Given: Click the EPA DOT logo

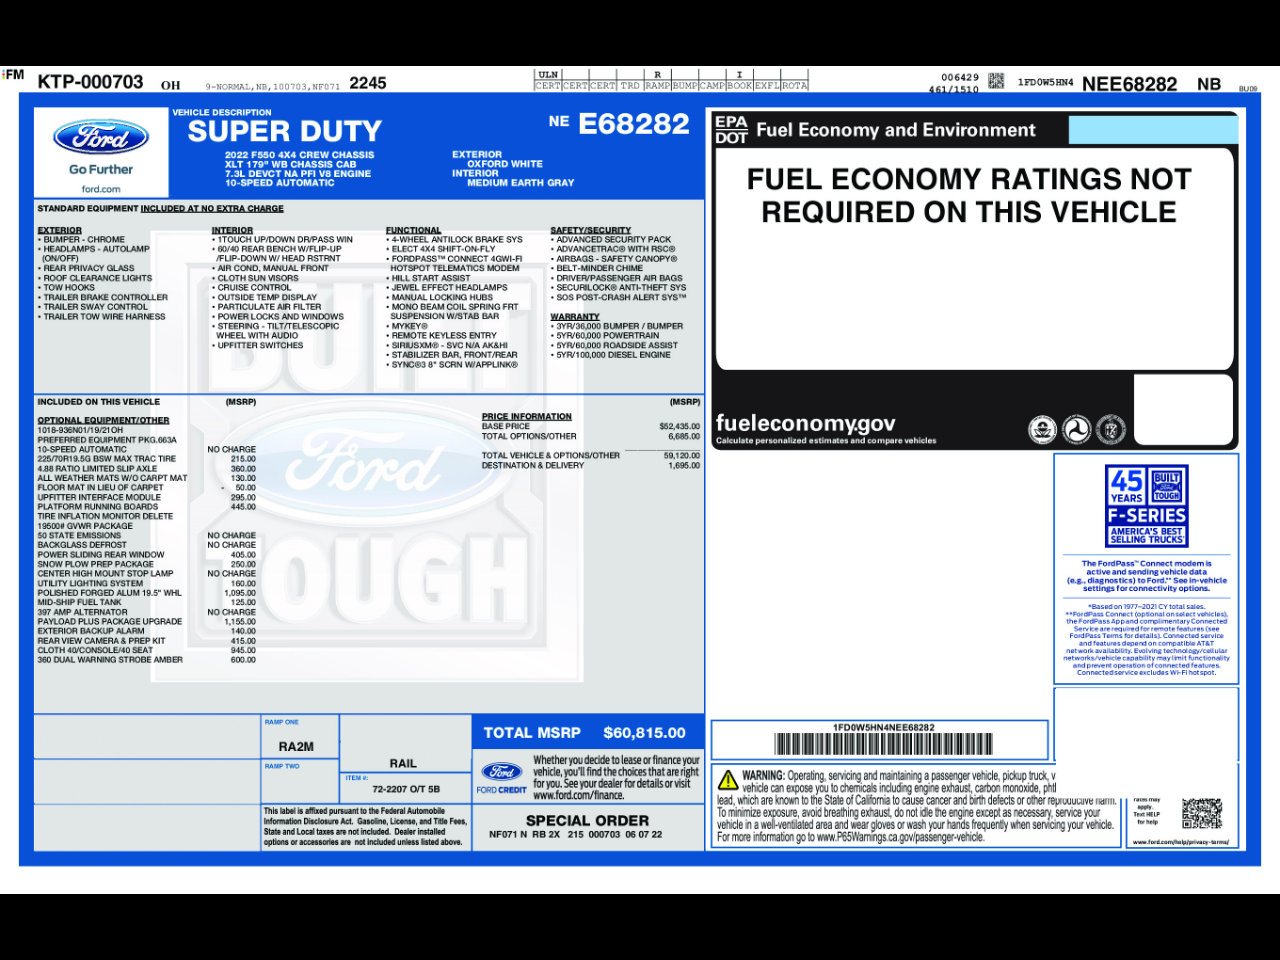Looking at the screenshot, I should pyautogui.click(x=731, y=129).
